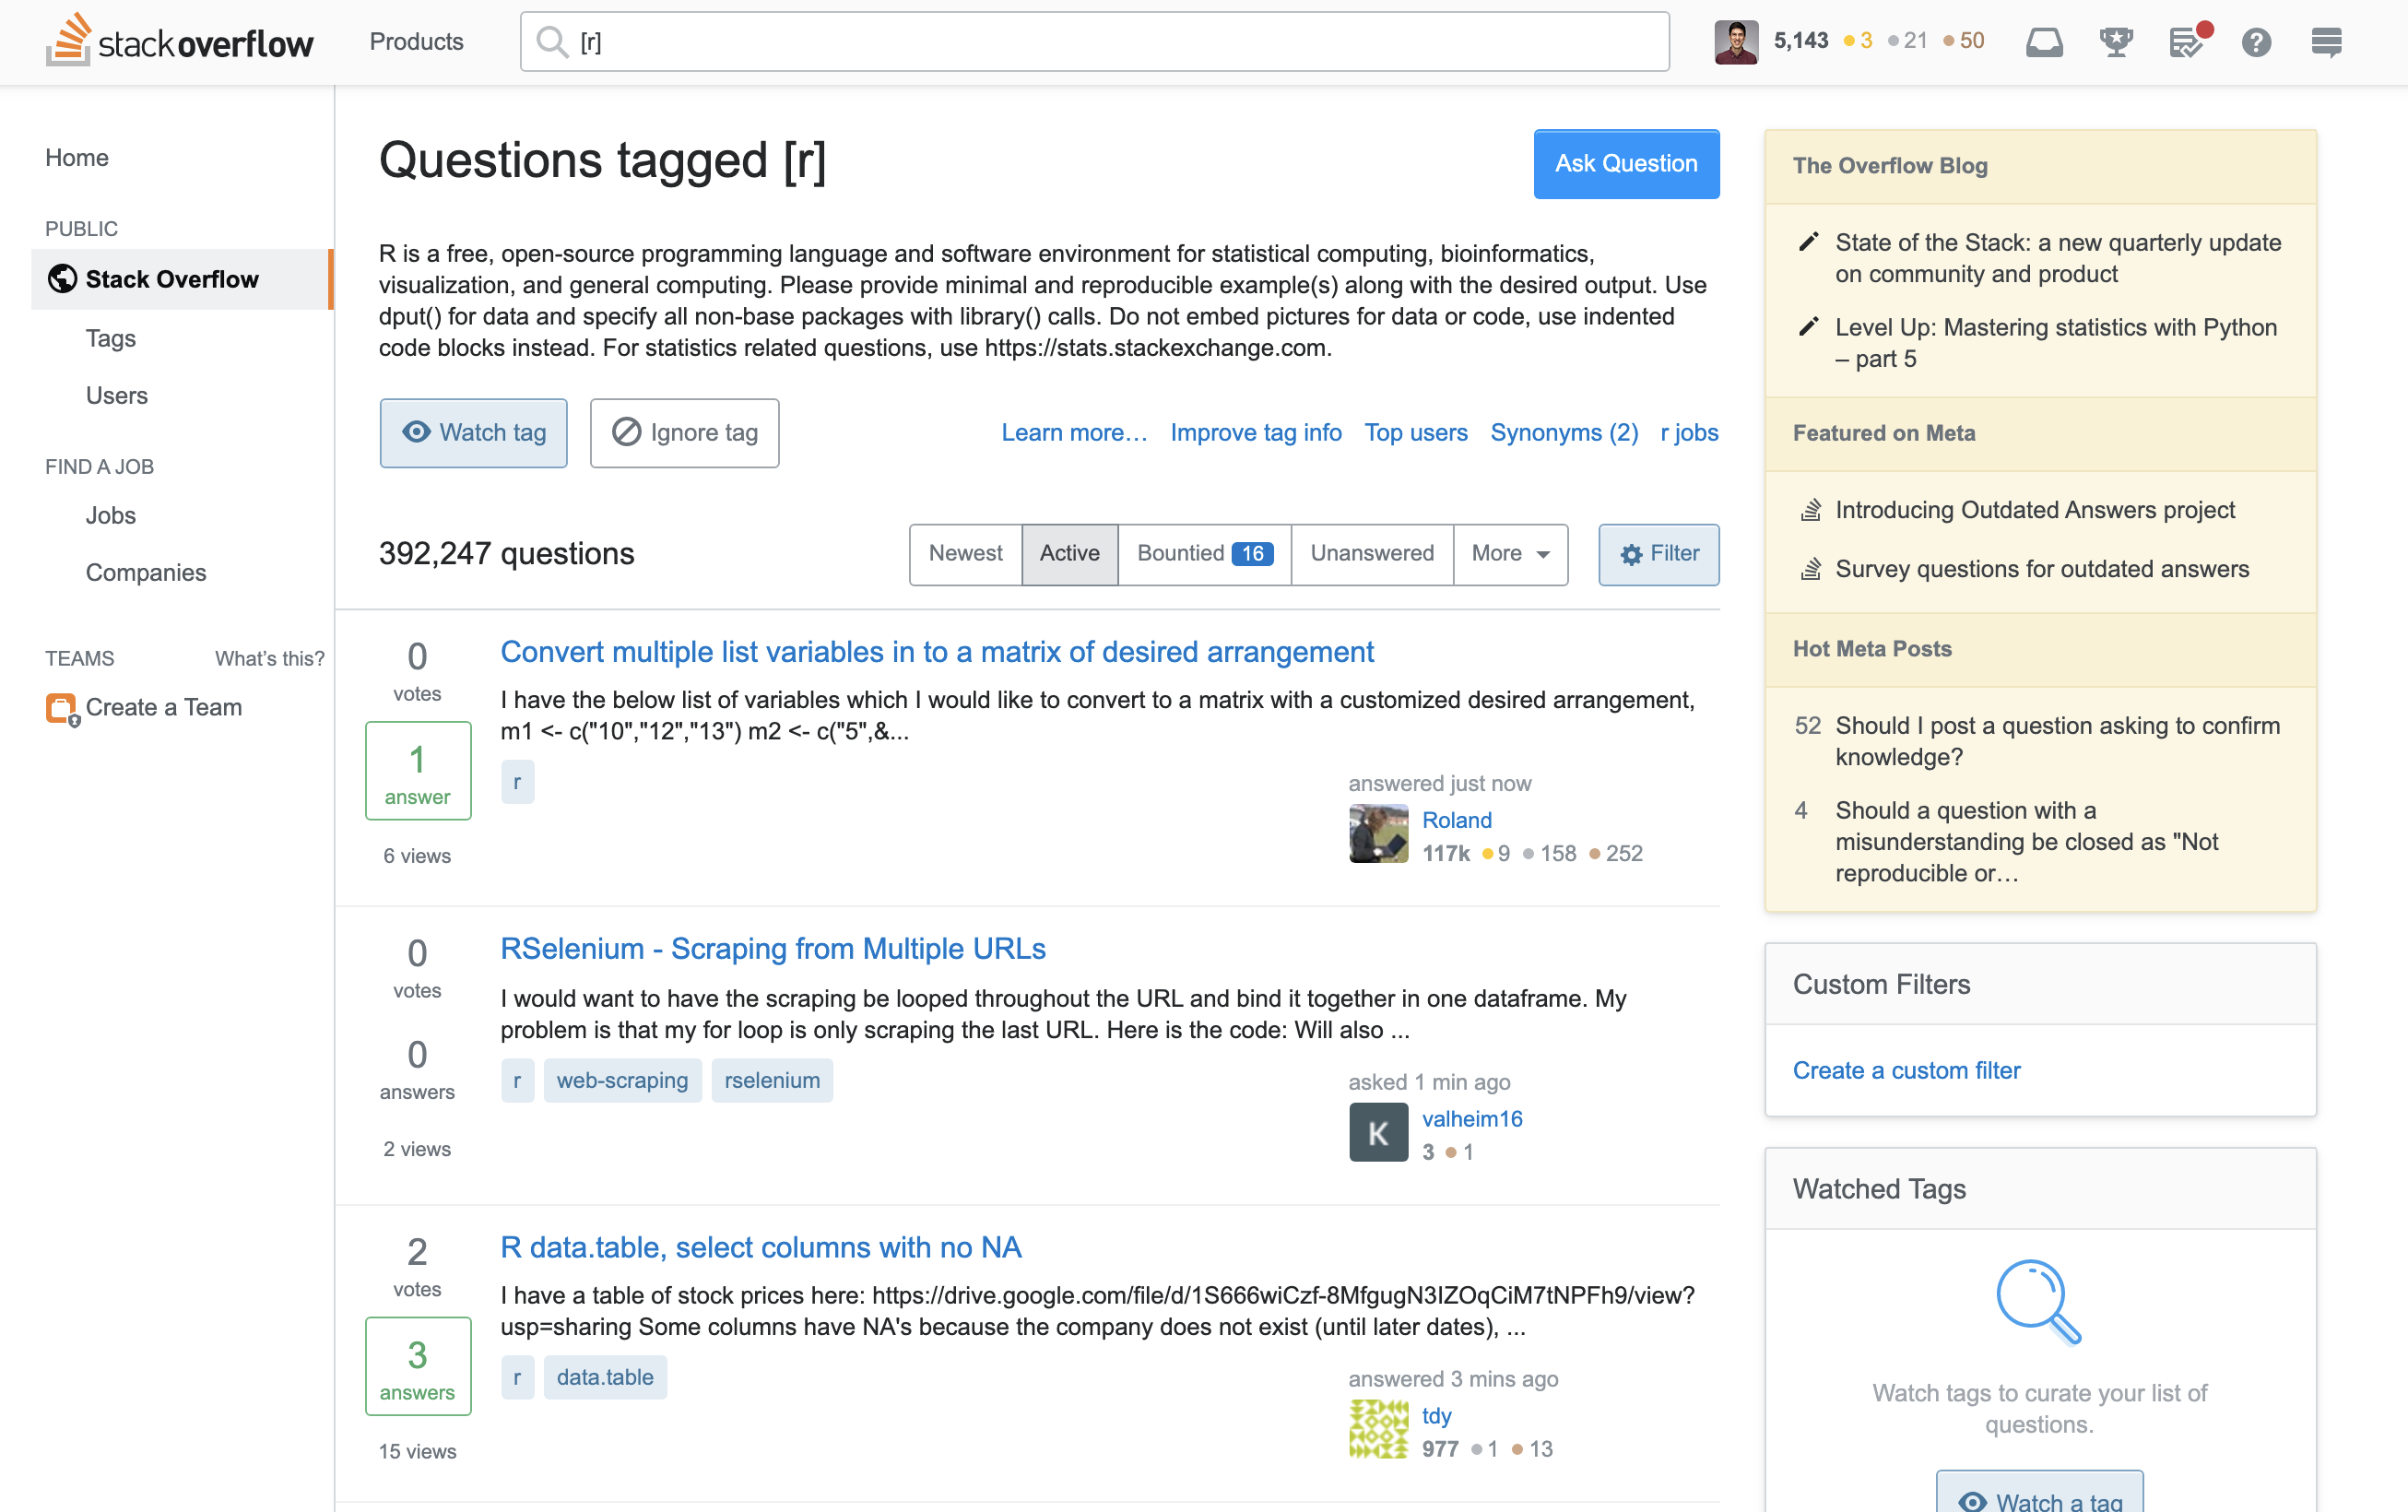Open the site switcher hamburger icon
The image size is (2408, 1512).
pyautogui.click(x=2327, y=42)
